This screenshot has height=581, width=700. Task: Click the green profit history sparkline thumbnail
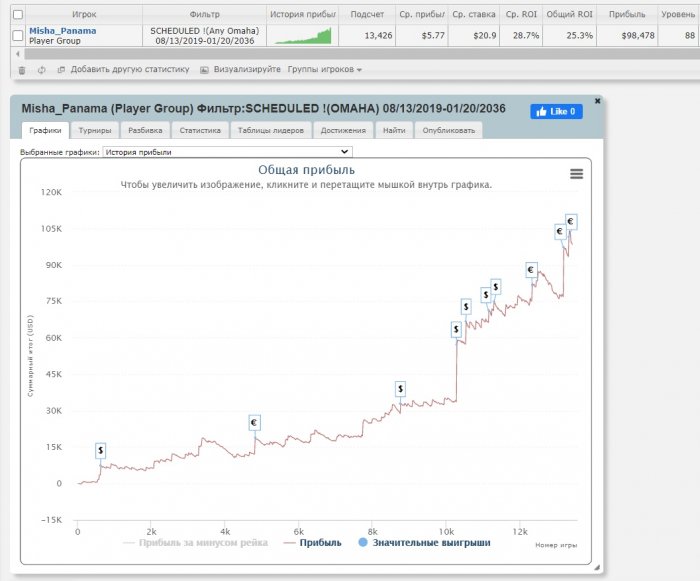click(x=303, y=36)
